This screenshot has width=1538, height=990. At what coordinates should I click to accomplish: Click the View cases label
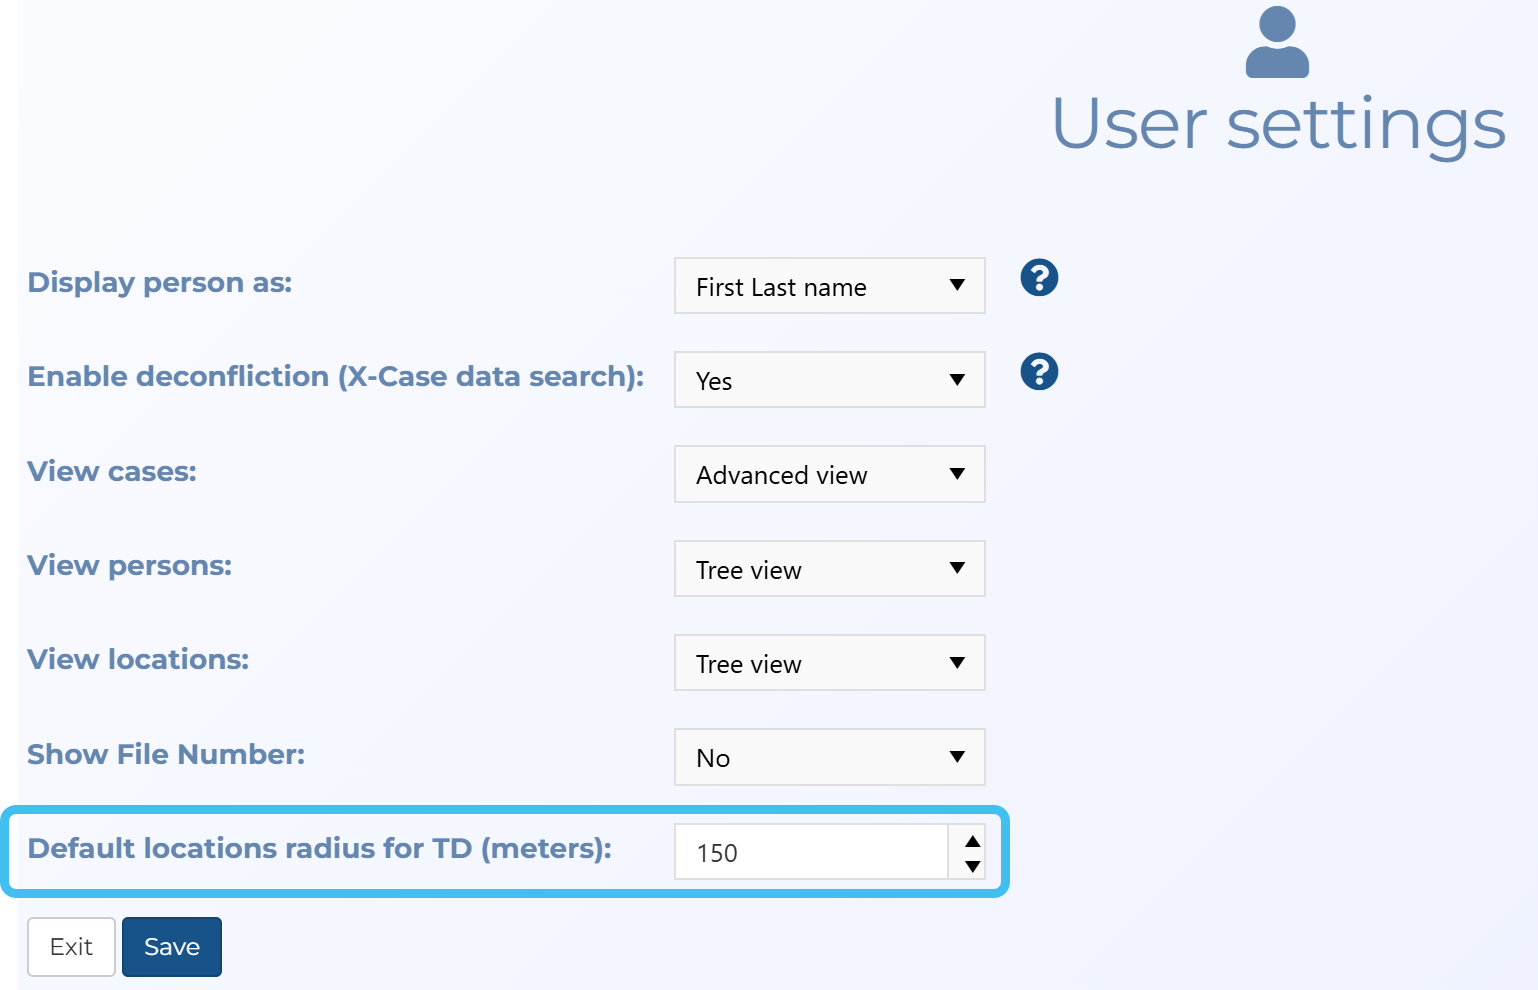(x=112, y=471)
